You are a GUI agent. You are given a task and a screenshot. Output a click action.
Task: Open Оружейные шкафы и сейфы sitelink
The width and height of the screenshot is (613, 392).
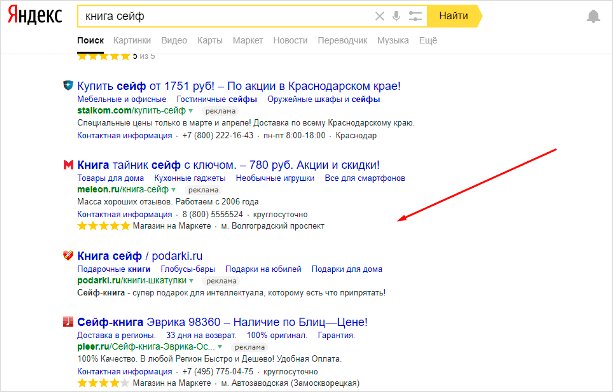324,99
